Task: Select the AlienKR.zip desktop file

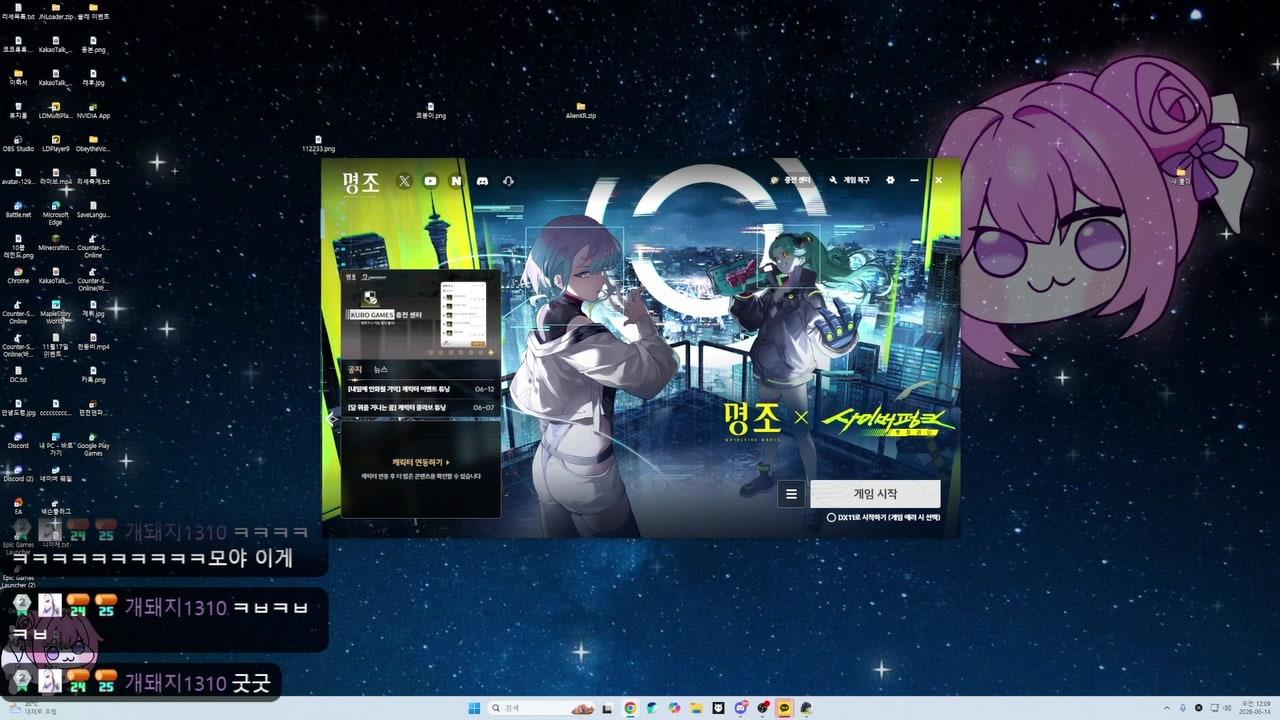Action: [580, 109]
